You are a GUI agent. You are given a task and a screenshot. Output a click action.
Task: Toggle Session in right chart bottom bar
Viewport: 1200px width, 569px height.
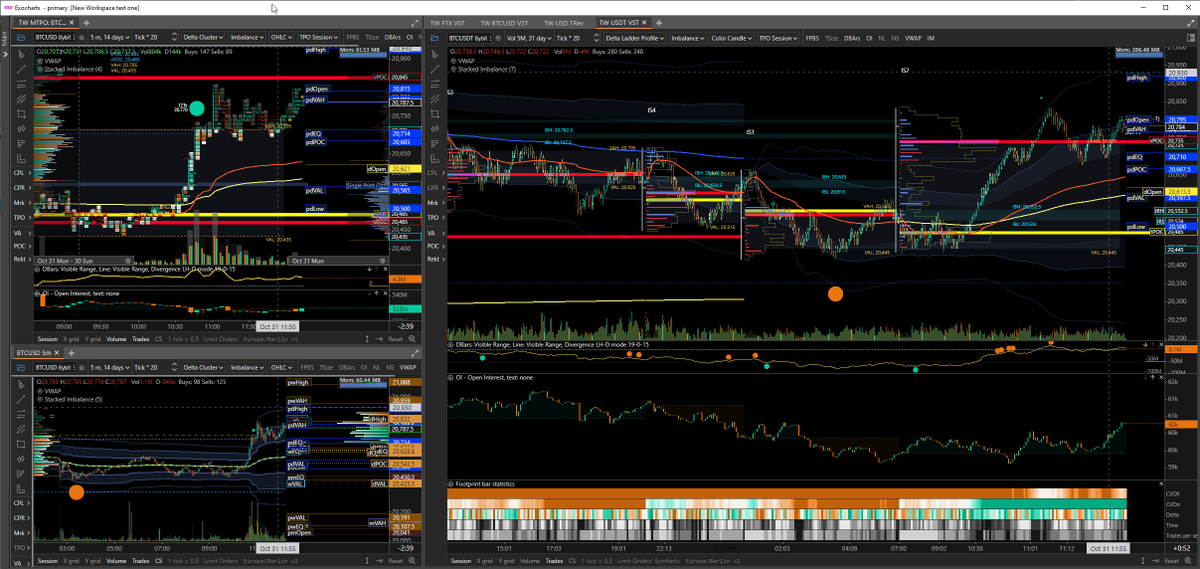tap(461, 560)
